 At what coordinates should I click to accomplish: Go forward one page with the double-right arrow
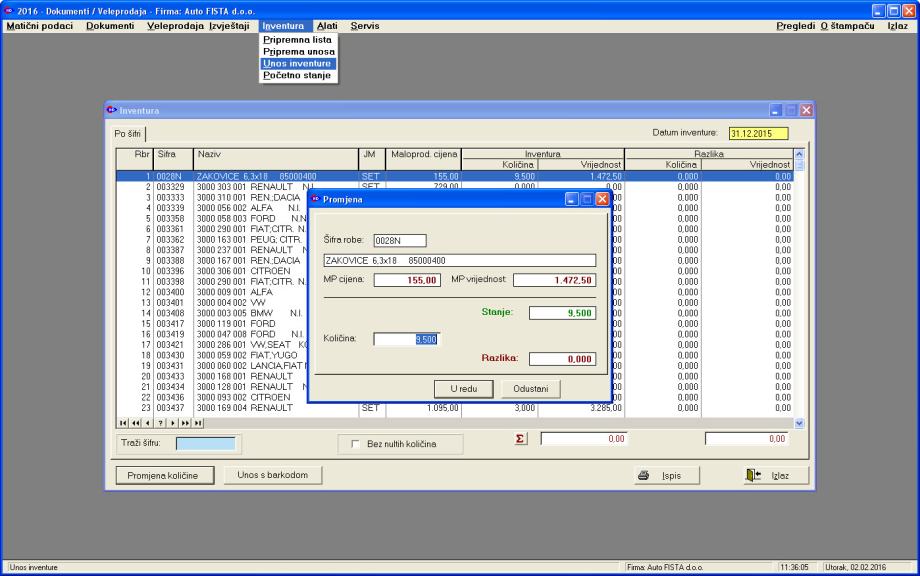[x=185, y=423]
